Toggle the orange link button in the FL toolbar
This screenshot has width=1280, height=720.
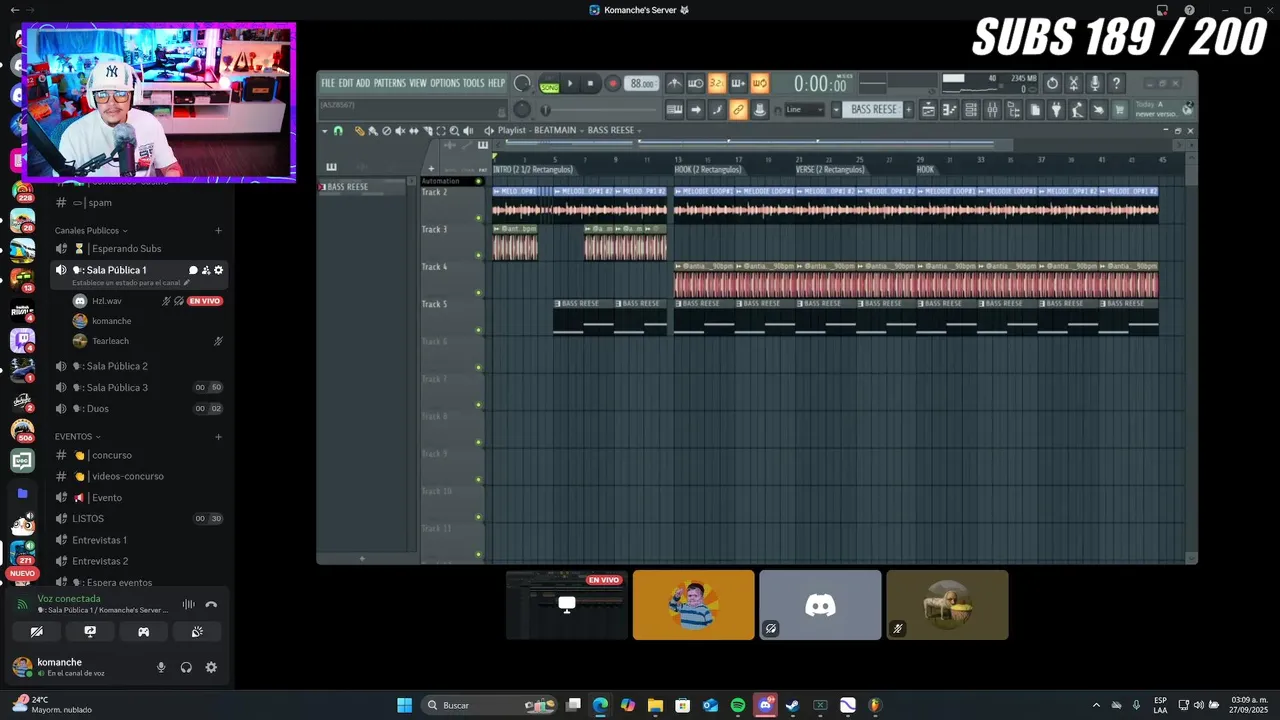739,110
